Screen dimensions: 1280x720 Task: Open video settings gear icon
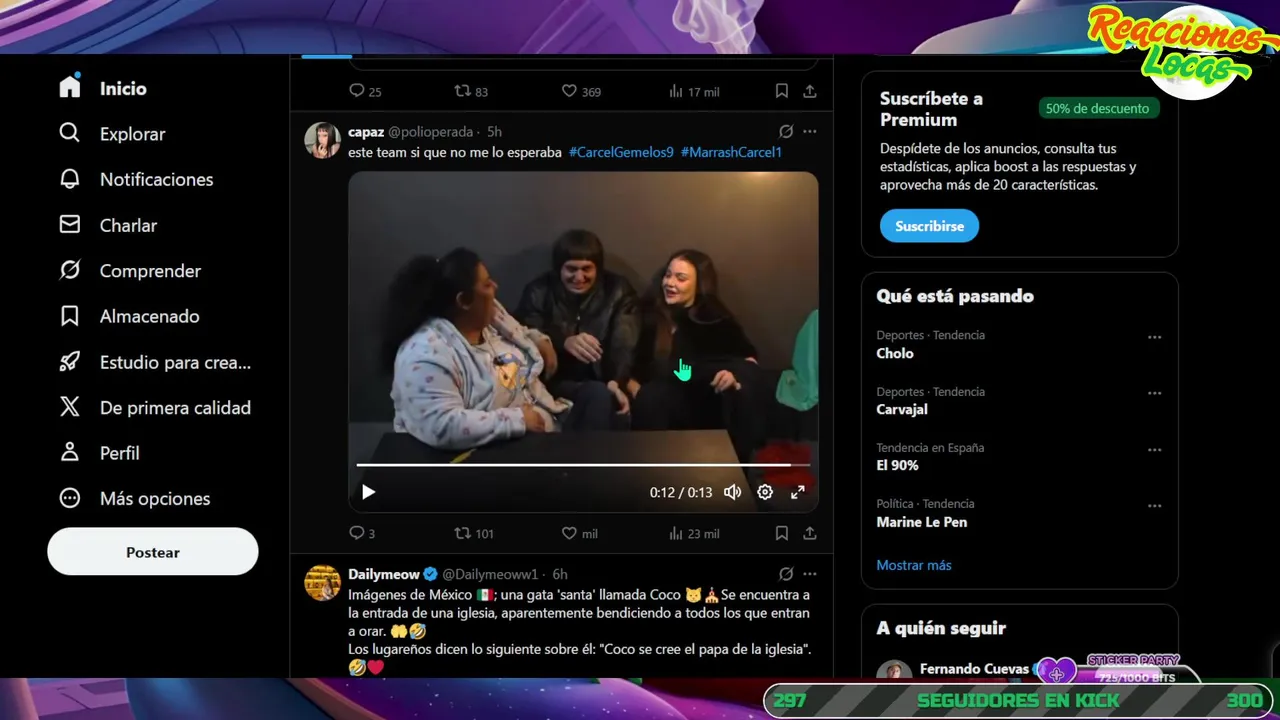click(765, 492)
